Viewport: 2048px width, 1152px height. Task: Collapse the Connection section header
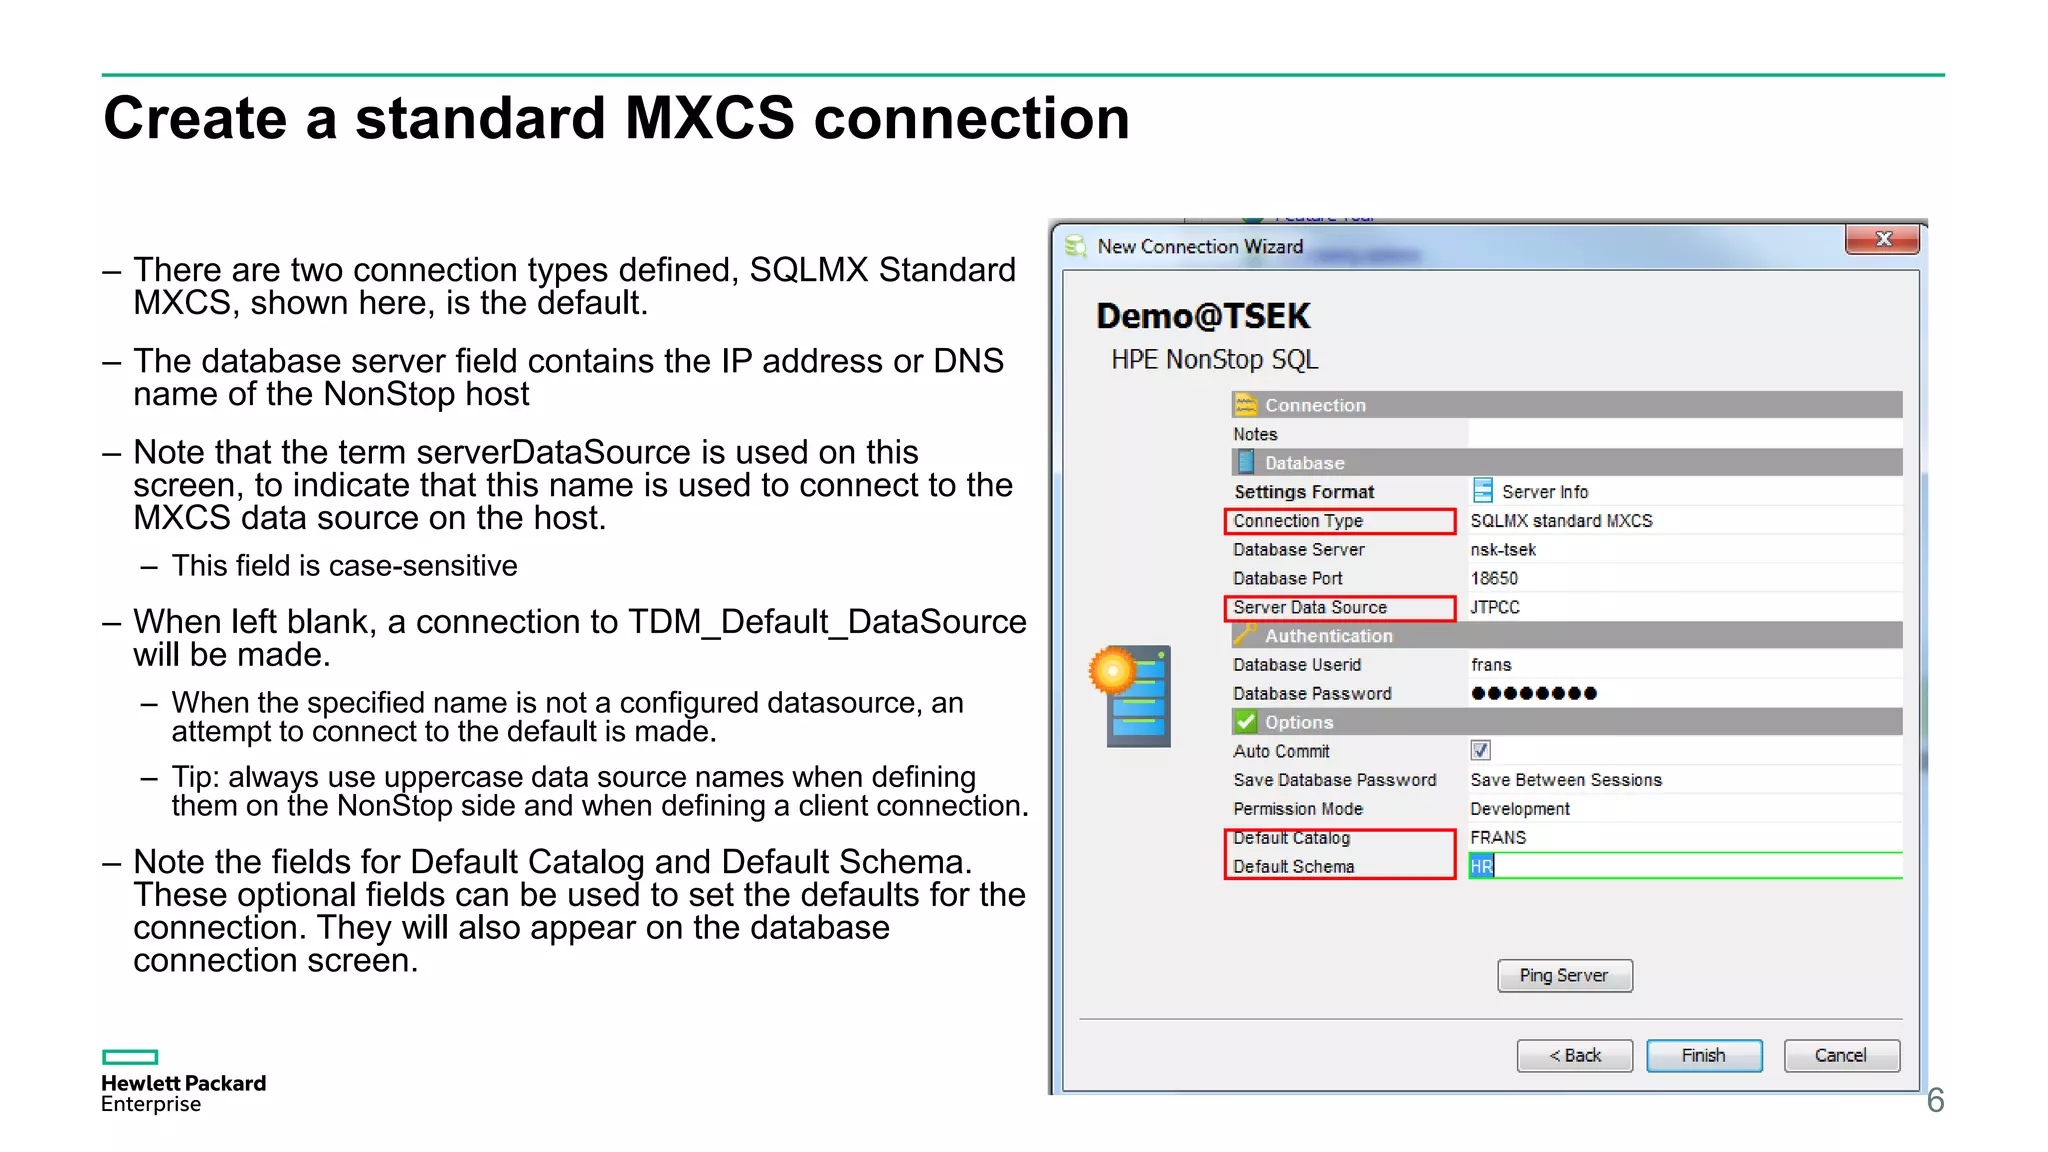1567,405
